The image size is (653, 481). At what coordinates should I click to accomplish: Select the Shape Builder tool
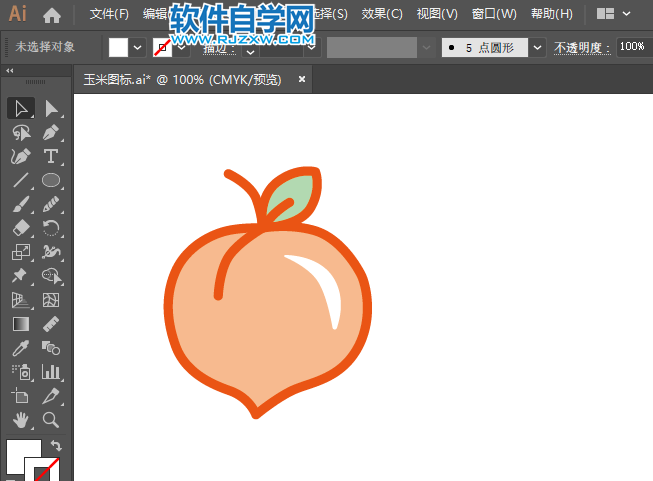pos(51,276)
